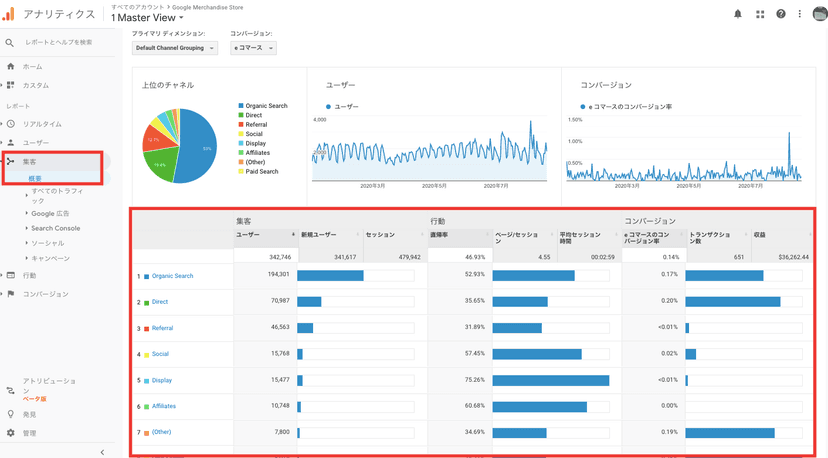Click the 342,746 total users value
Image resolution: width=828 pixels, height=458 pixels.
(281, 257)
